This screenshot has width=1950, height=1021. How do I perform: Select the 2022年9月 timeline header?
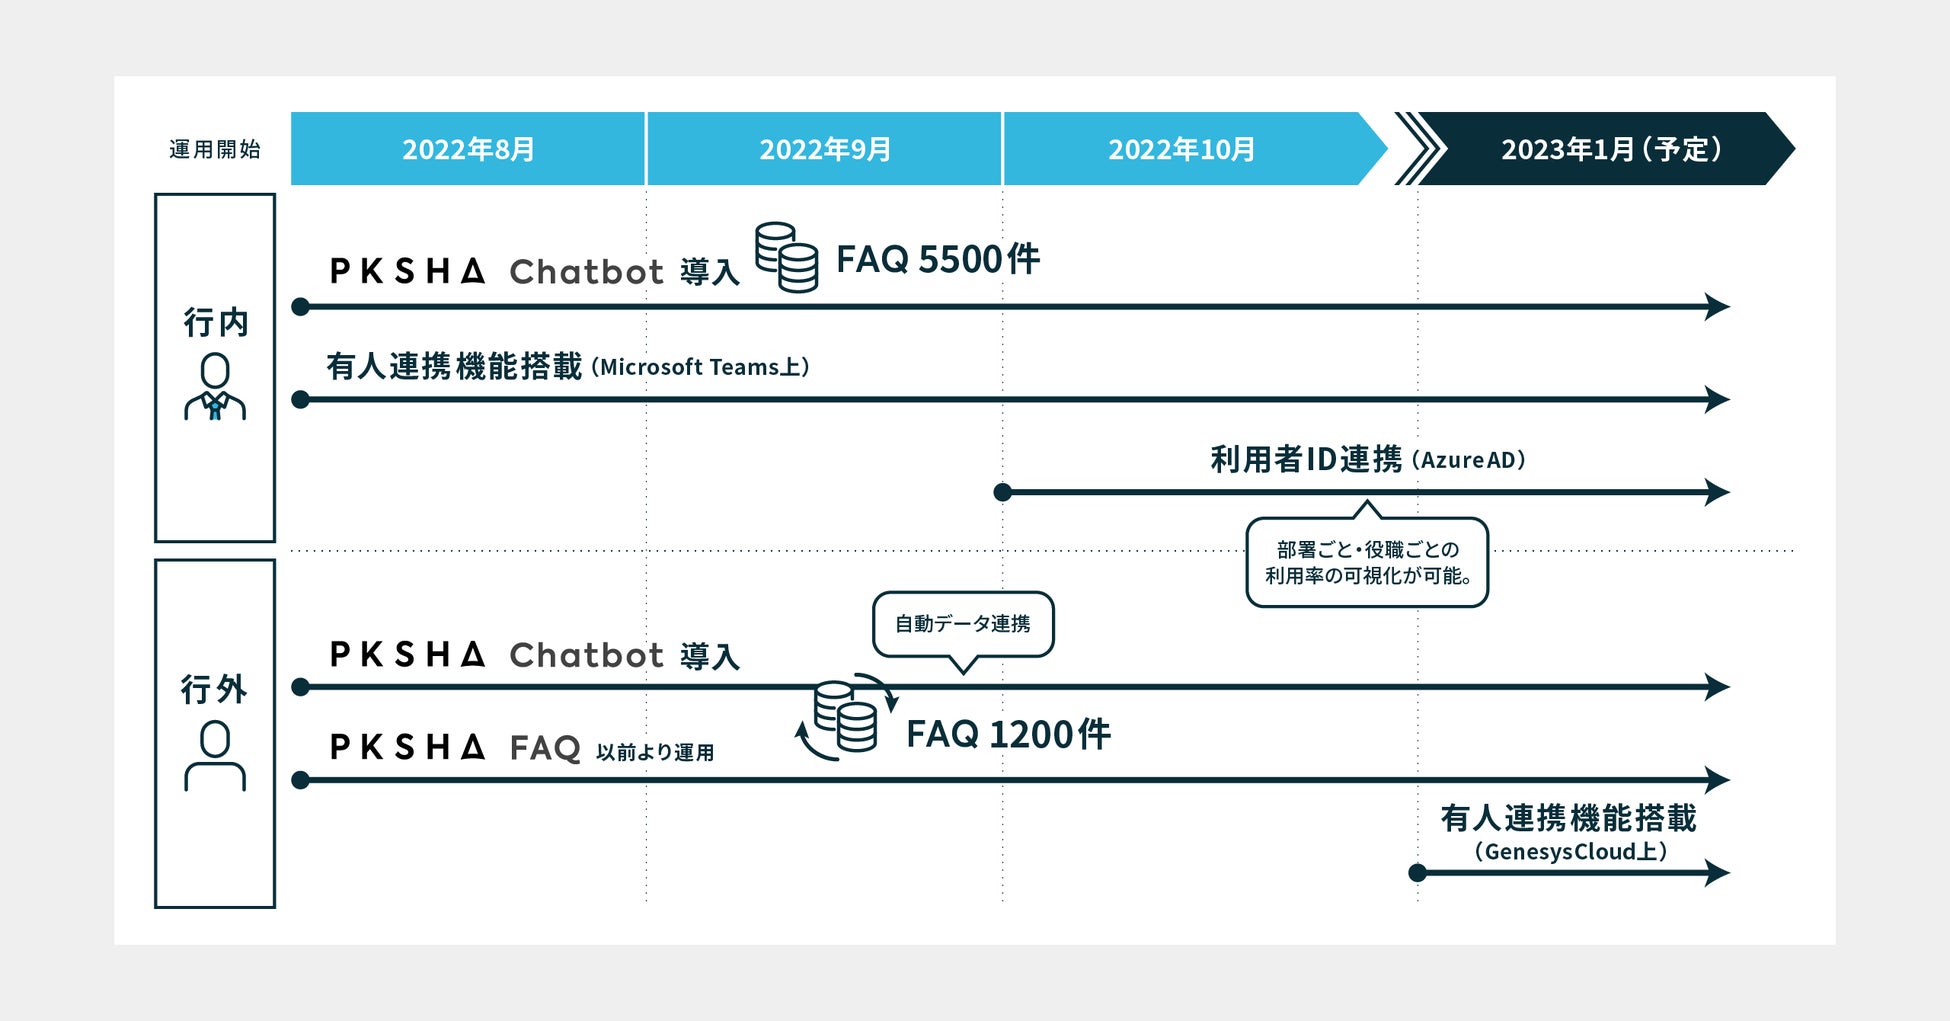[x=824, y=149]
